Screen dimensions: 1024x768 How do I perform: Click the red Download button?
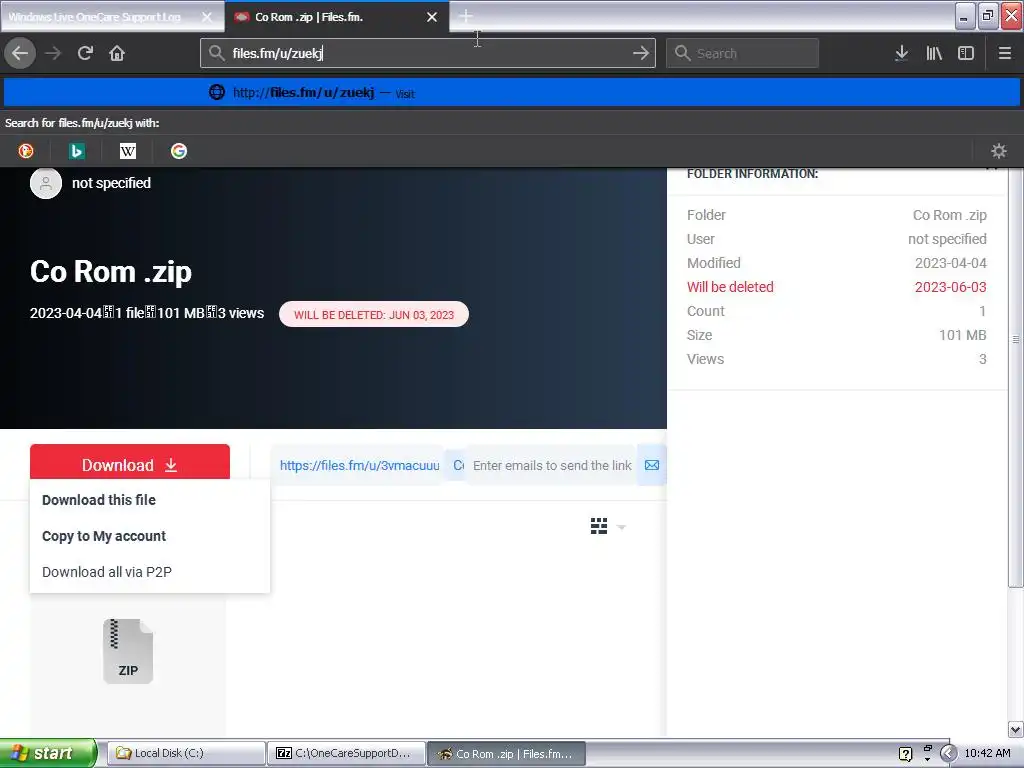pyautogui.click(x=130, y=462)
